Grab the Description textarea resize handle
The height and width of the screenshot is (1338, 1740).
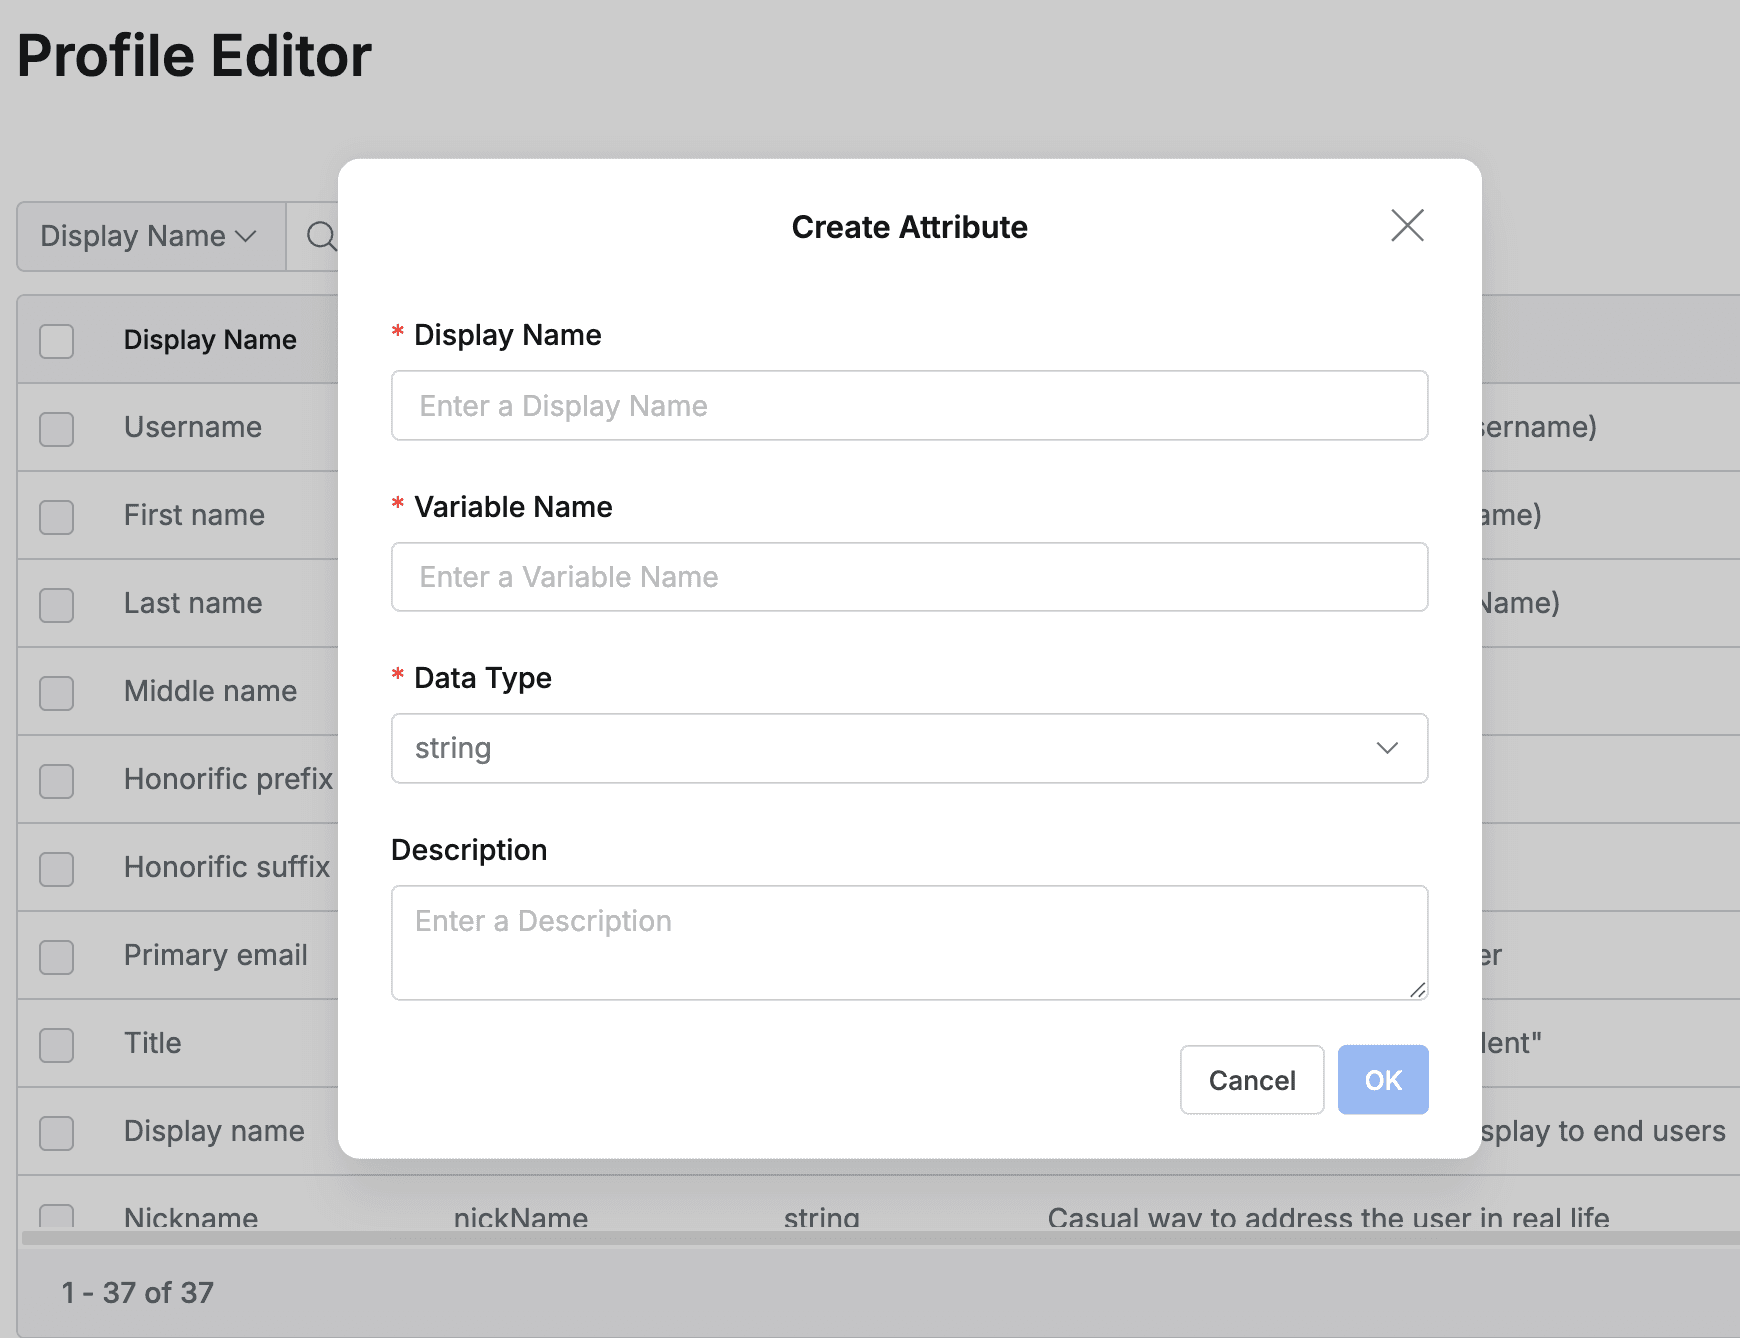[1417, 990]
